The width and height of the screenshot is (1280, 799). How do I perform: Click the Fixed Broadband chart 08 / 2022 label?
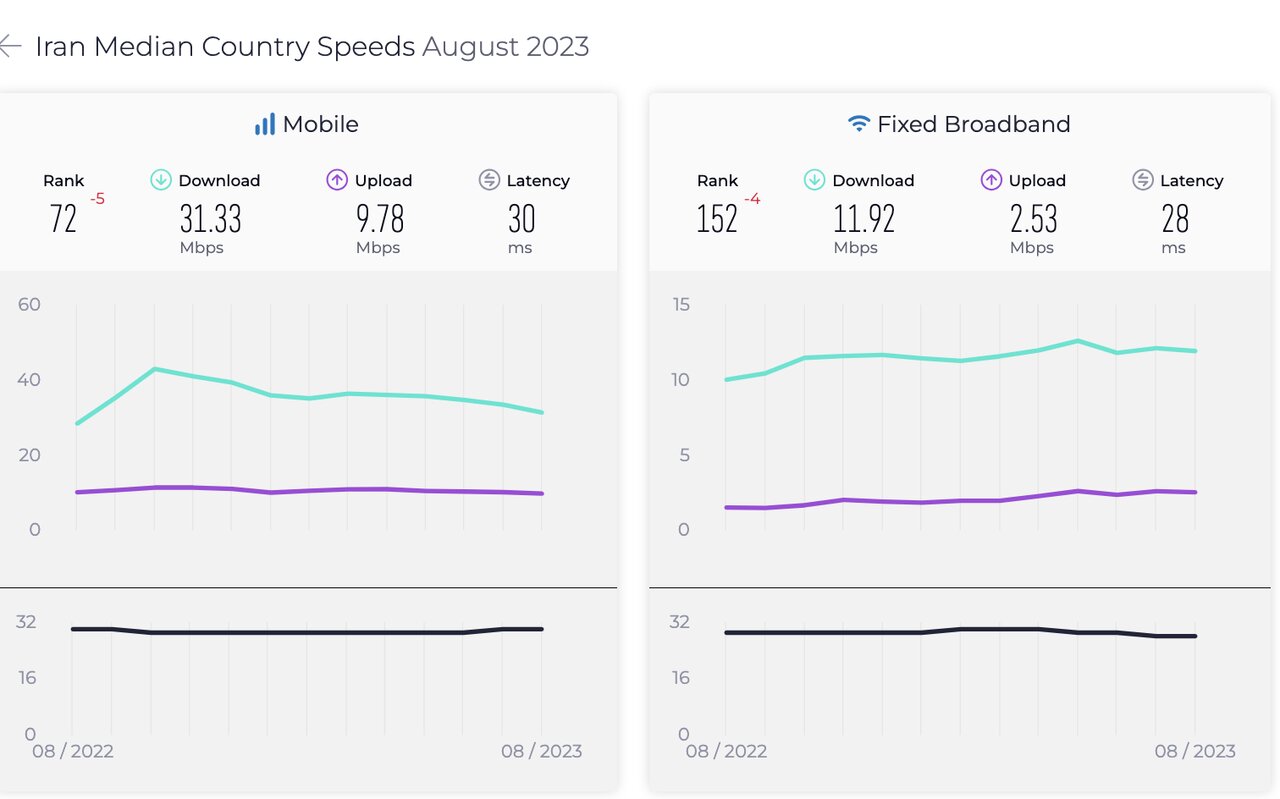point(726,751)
